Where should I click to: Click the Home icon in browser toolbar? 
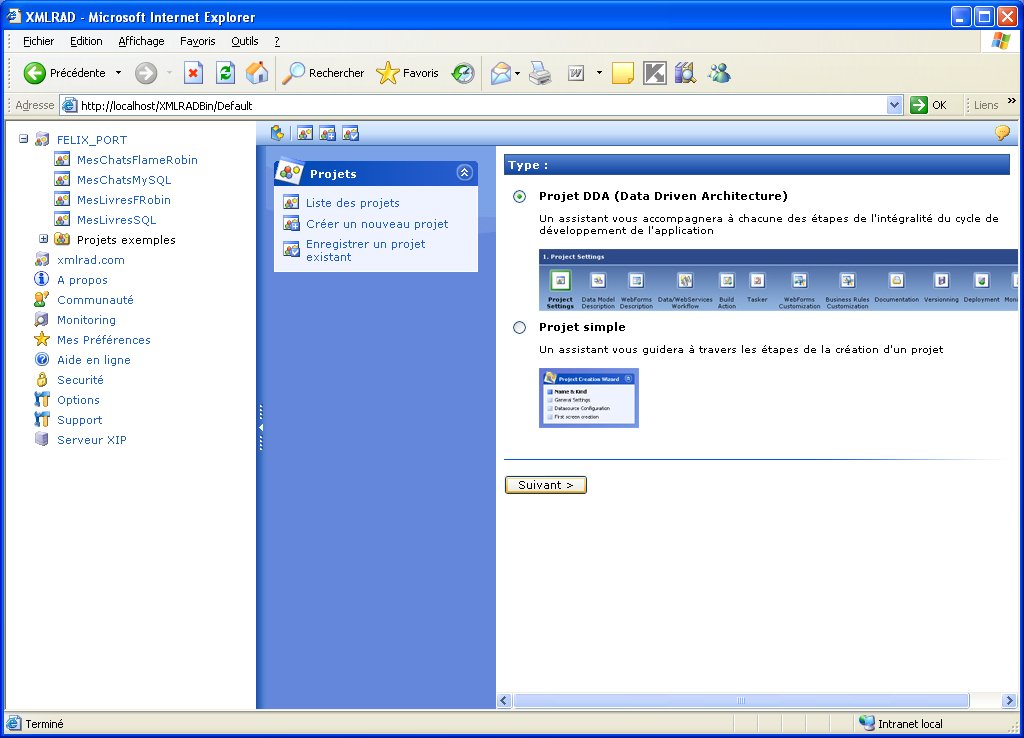click(257, 73)
